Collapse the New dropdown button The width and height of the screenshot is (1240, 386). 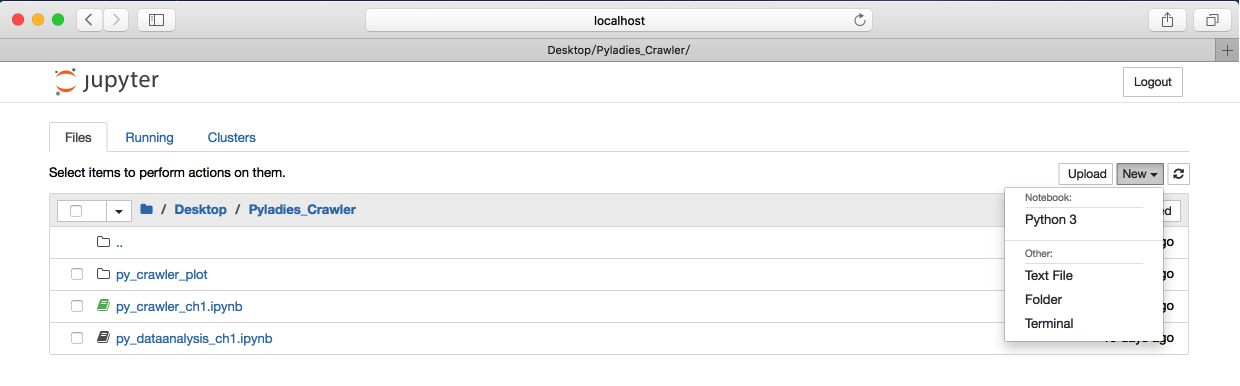tap(1140, 174)
